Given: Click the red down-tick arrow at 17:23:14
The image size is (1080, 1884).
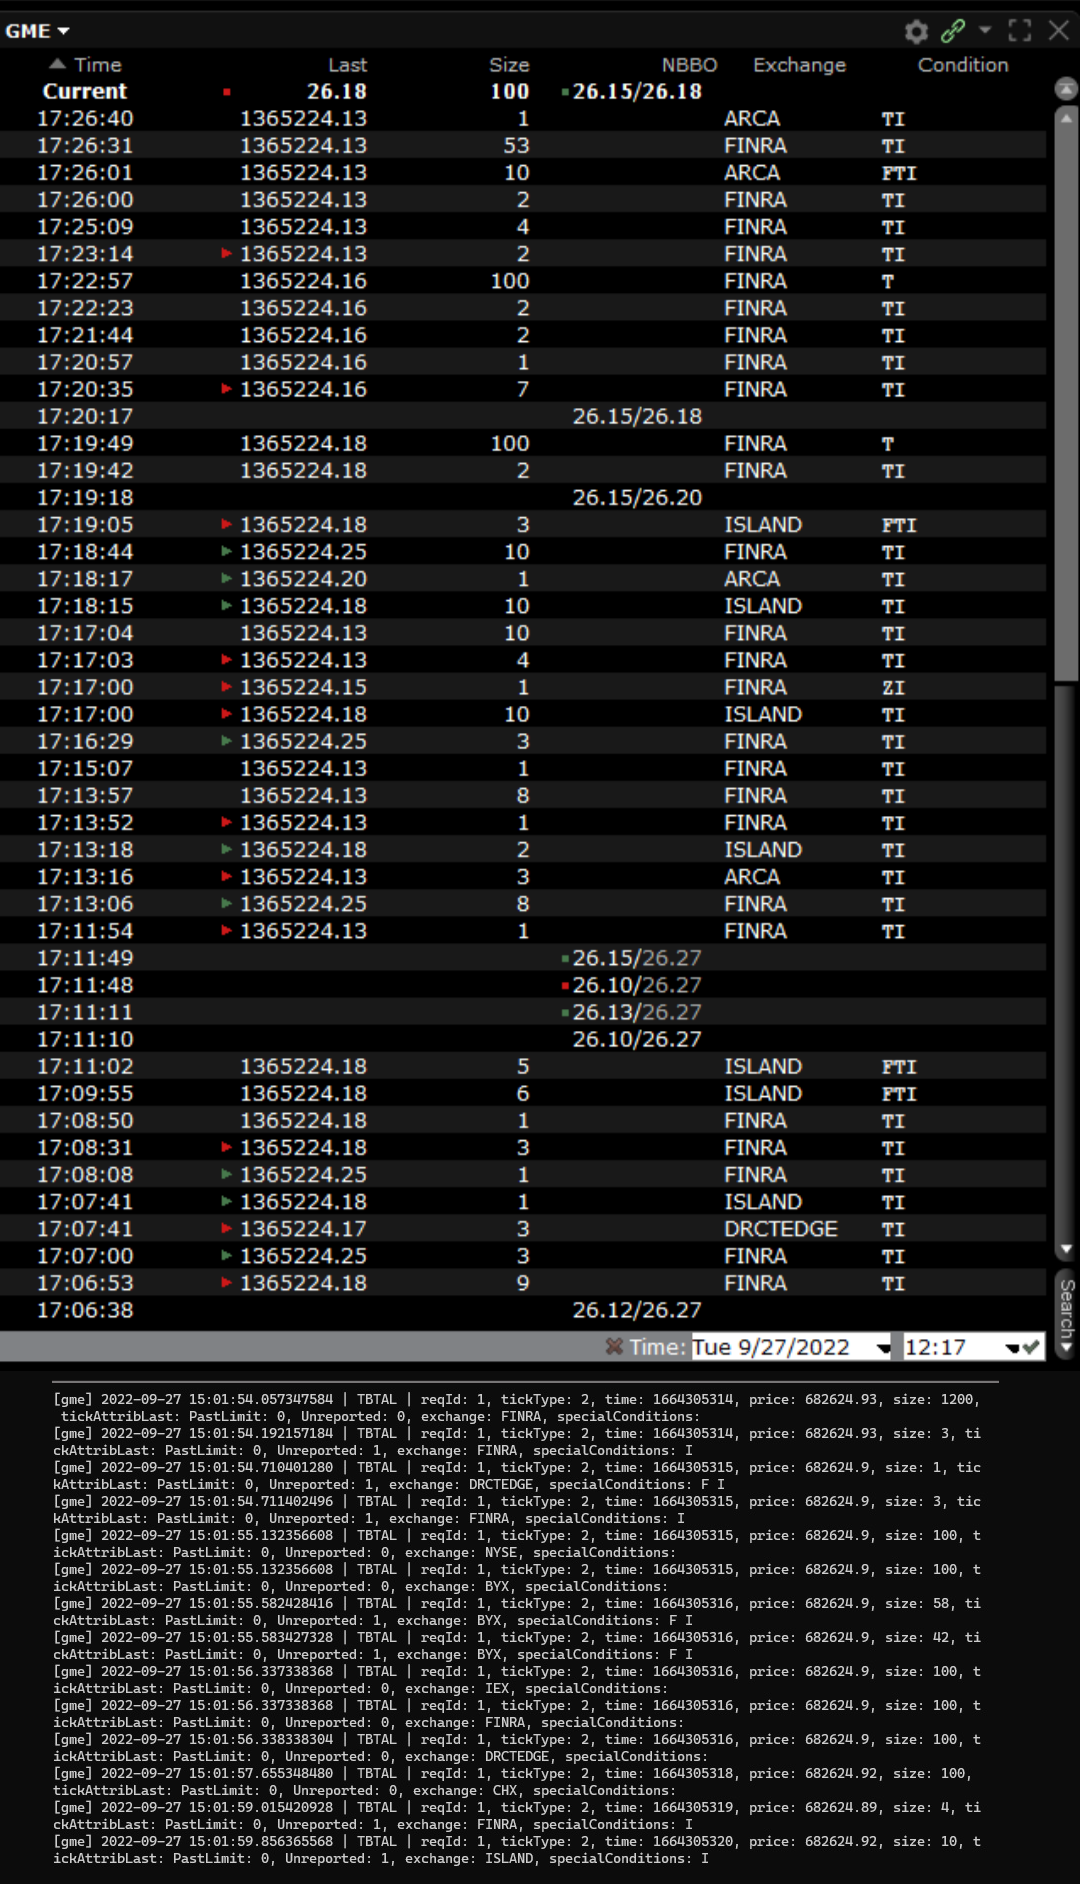Looking at the screenshot, I should (x=227, y=254).
